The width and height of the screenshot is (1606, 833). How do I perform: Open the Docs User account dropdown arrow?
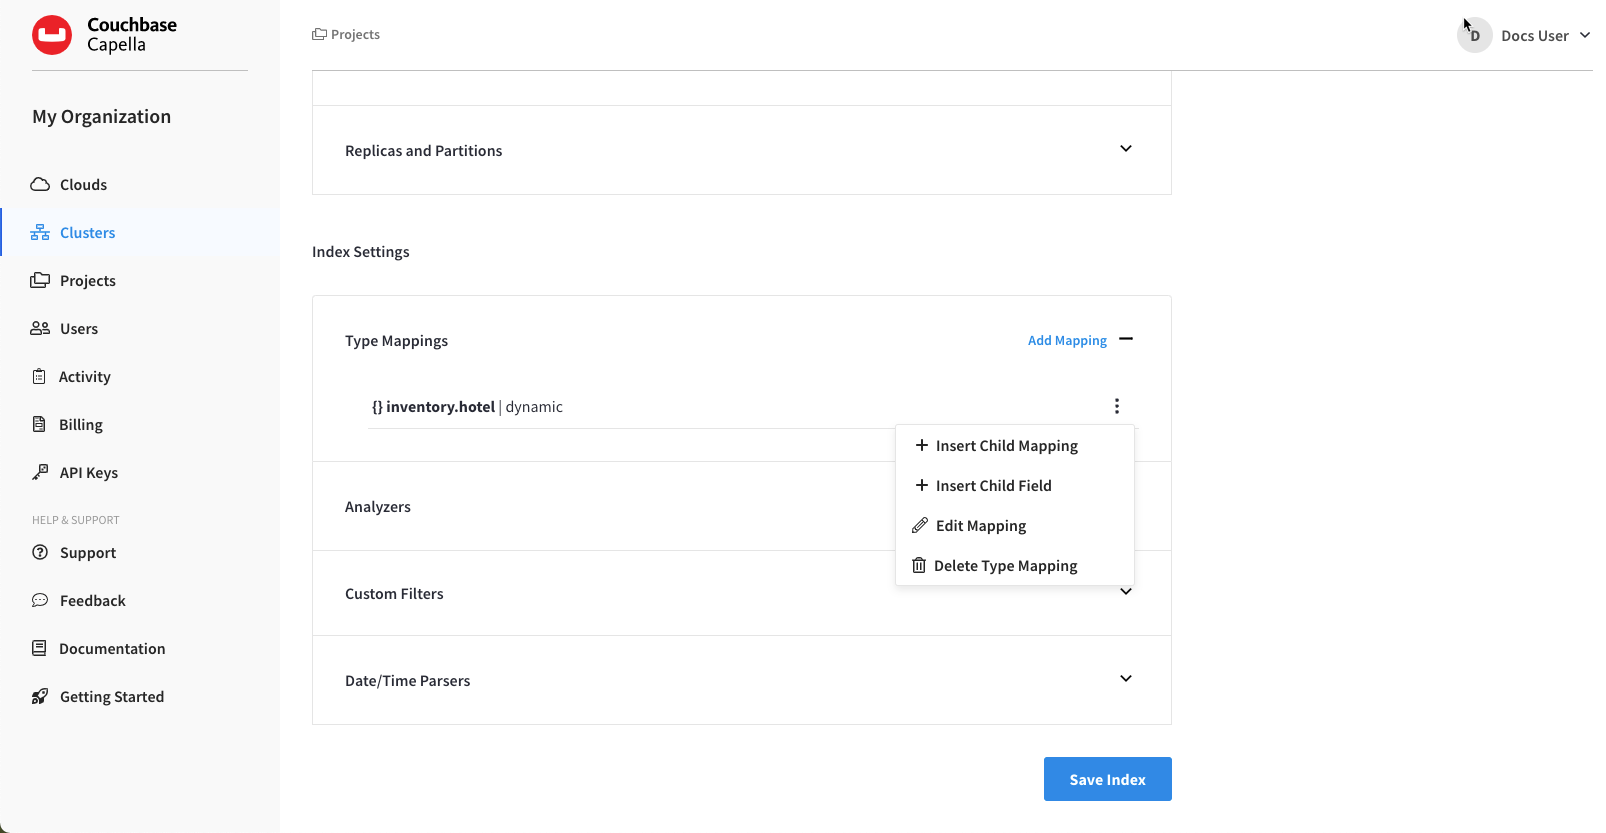(x=1585, y=35)
